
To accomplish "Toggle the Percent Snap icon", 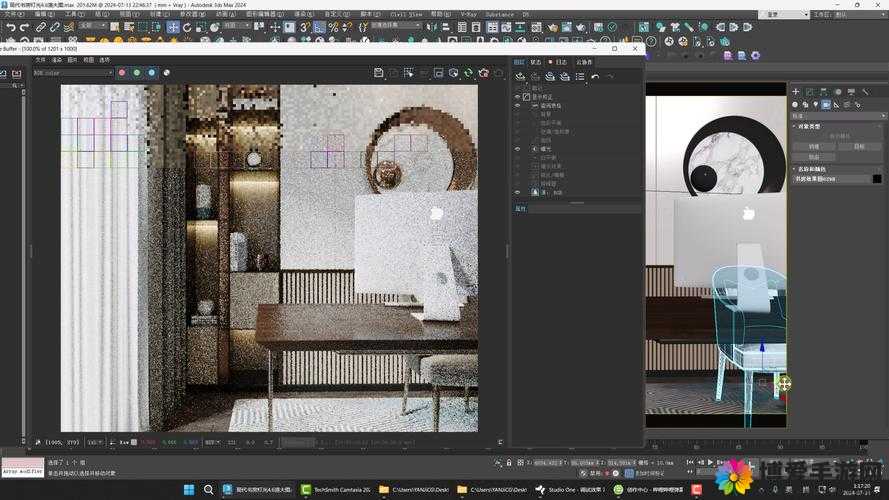I will tap(333, 27).
